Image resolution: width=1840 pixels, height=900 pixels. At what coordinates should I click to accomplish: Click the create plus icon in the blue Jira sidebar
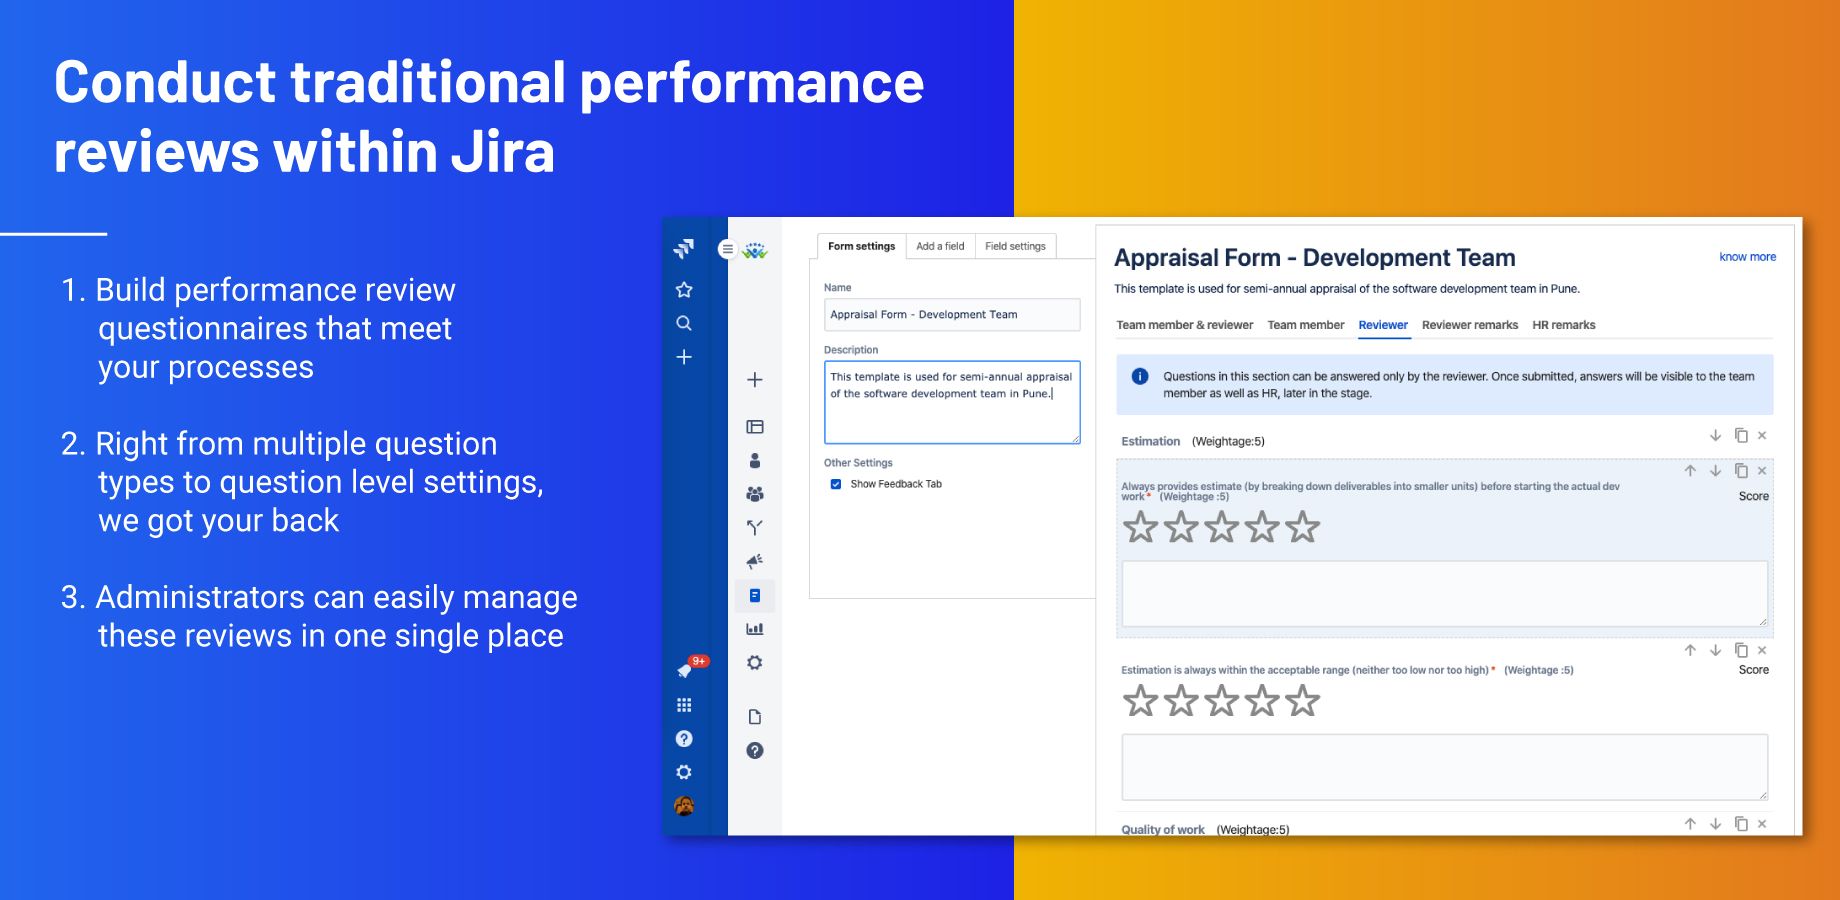coord(684,357)
